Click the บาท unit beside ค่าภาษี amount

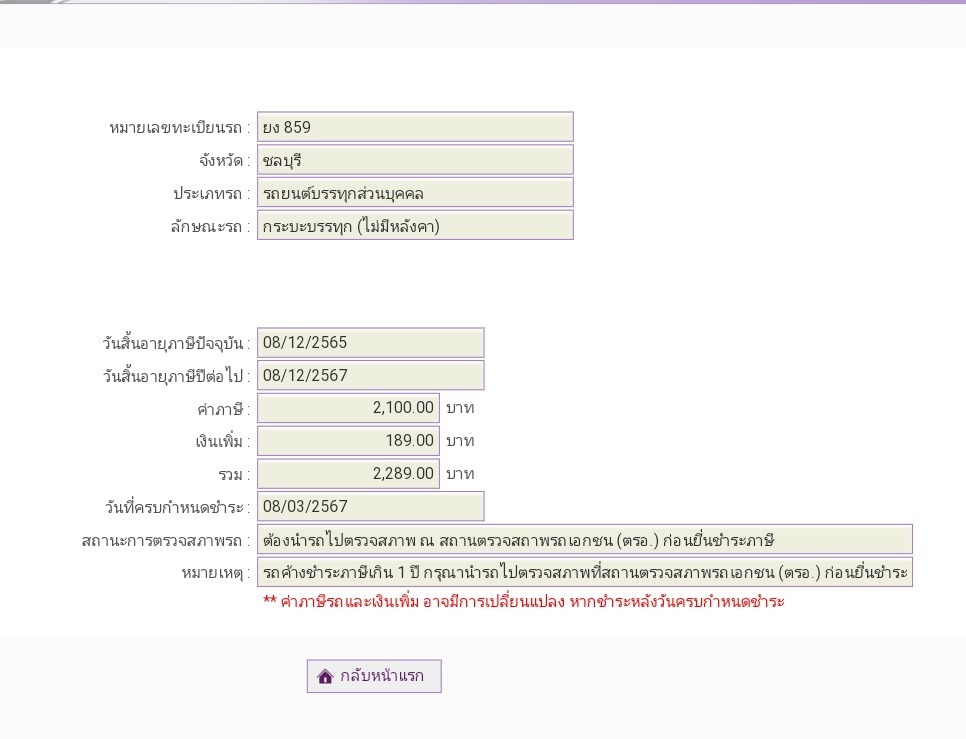click(460, 408)
